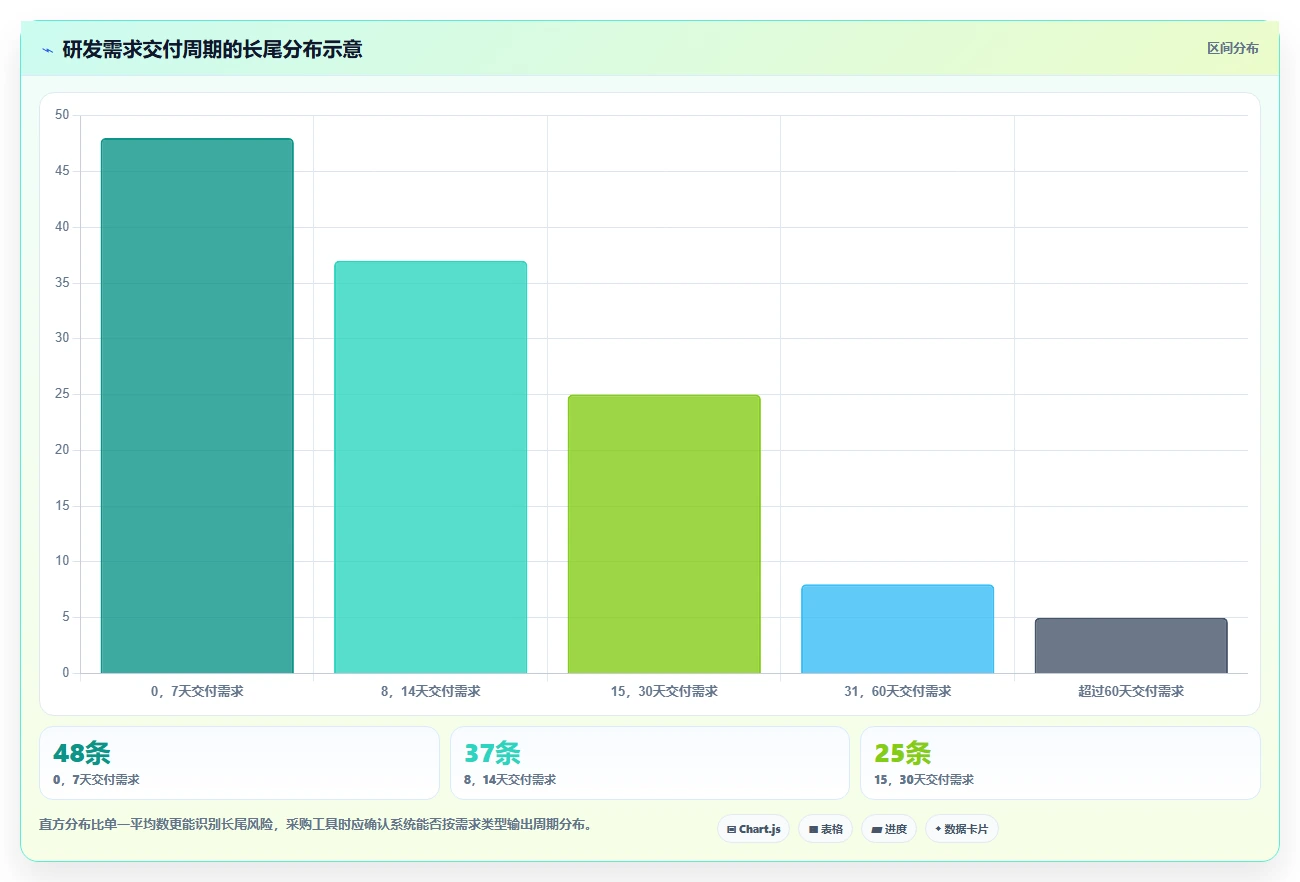Click the title 研发需求交付周期的长尾分布示意

(212, 49)
